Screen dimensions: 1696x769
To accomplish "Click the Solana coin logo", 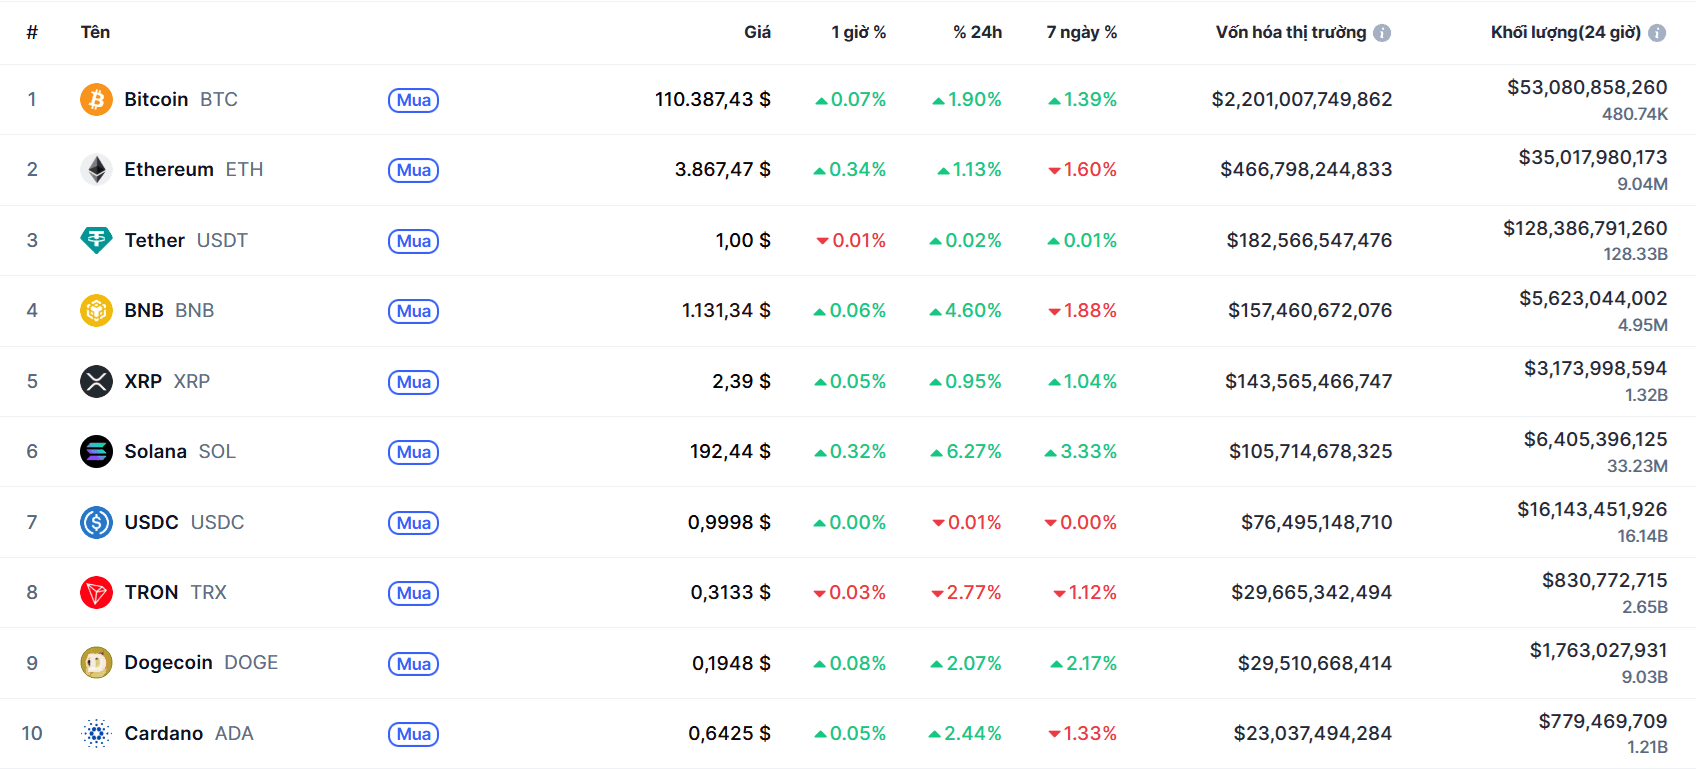I will pos(96,452).
